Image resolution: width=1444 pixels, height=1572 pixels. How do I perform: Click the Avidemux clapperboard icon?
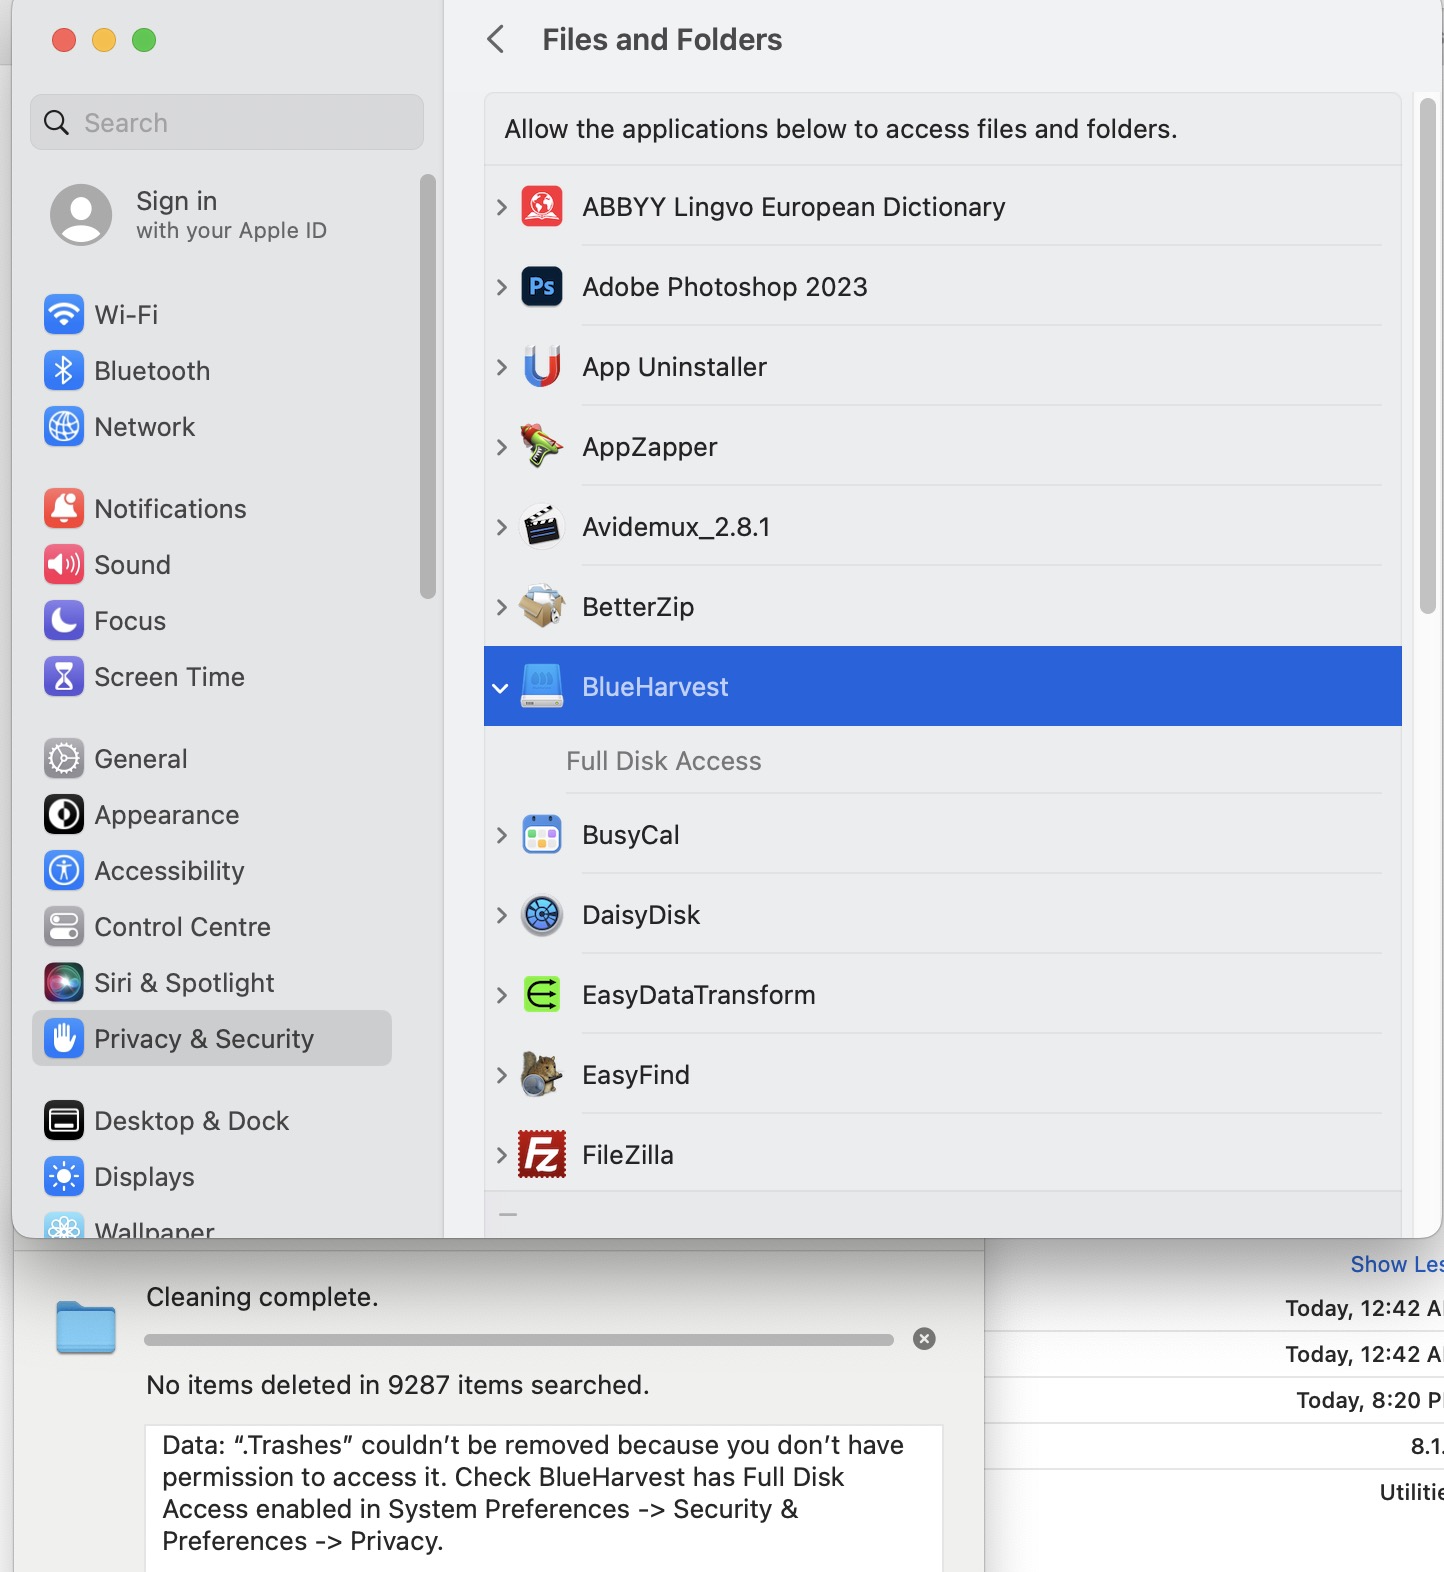pos(542,527)
